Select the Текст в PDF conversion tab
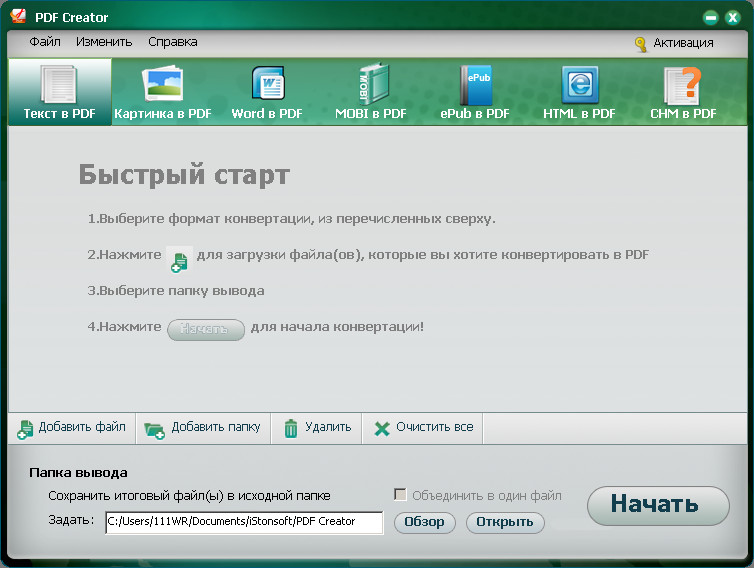 (x=60, y=92)
